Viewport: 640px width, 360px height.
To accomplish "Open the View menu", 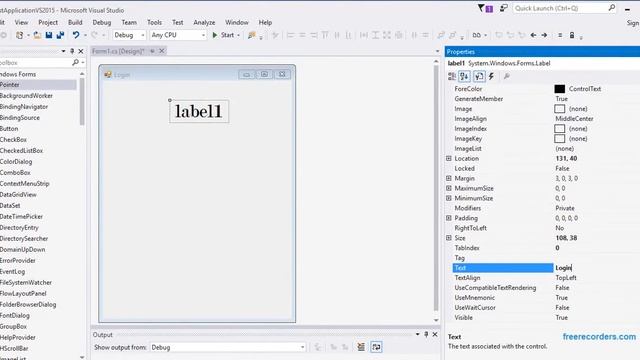I will [21, 22].
